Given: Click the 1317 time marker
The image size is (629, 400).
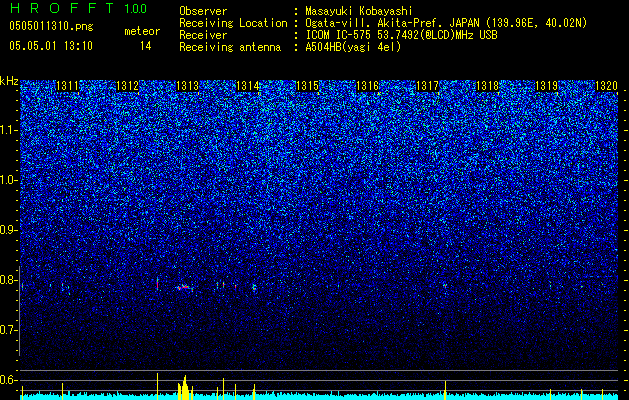Looking at the screenshot, I should [x=427, y=86].
